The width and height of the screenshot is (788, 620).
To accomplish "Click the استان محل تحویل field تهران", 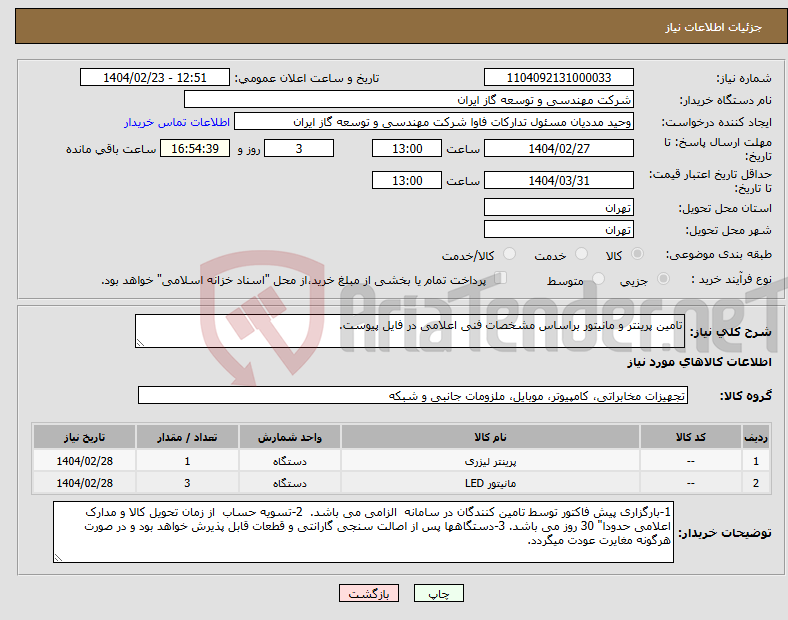I will pyautogui.click(x=558, y=207).
